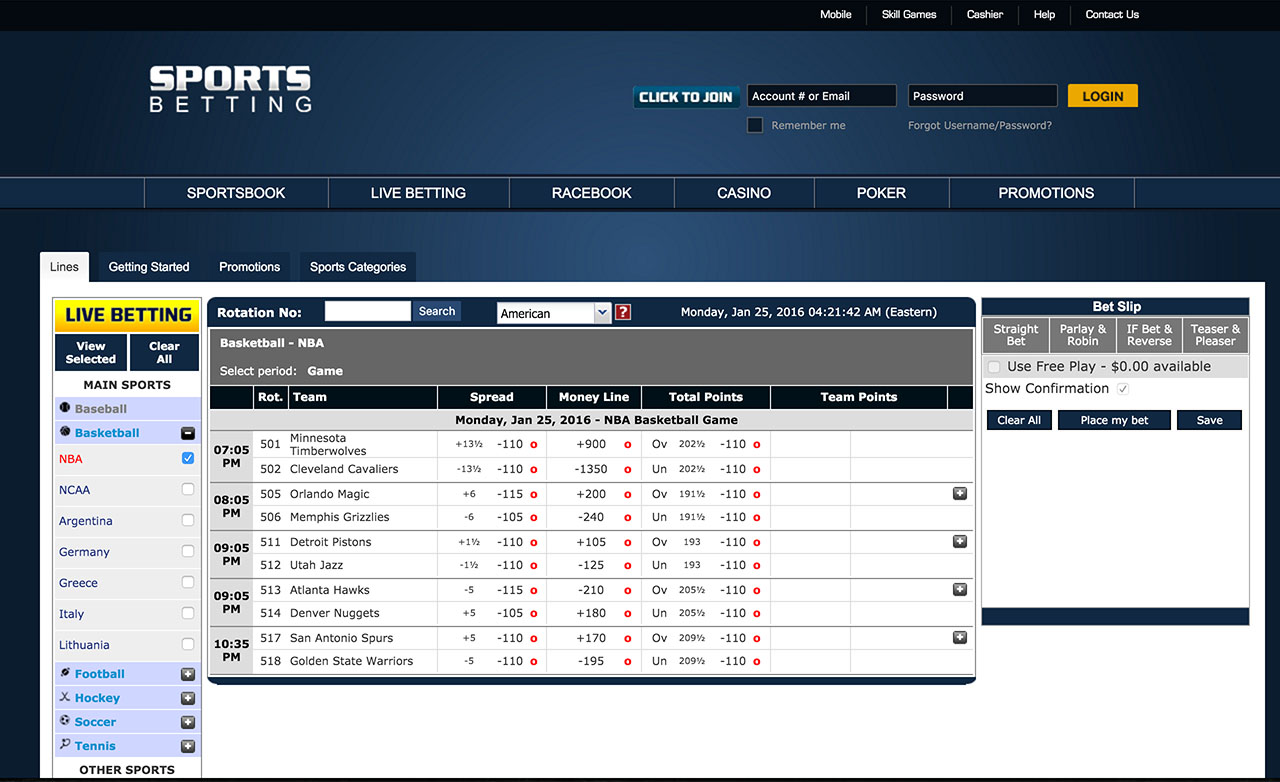Screen dimensions: 1280x782
Task: Click the sidebar Clear All button
Action: click(x=164, y=352)
